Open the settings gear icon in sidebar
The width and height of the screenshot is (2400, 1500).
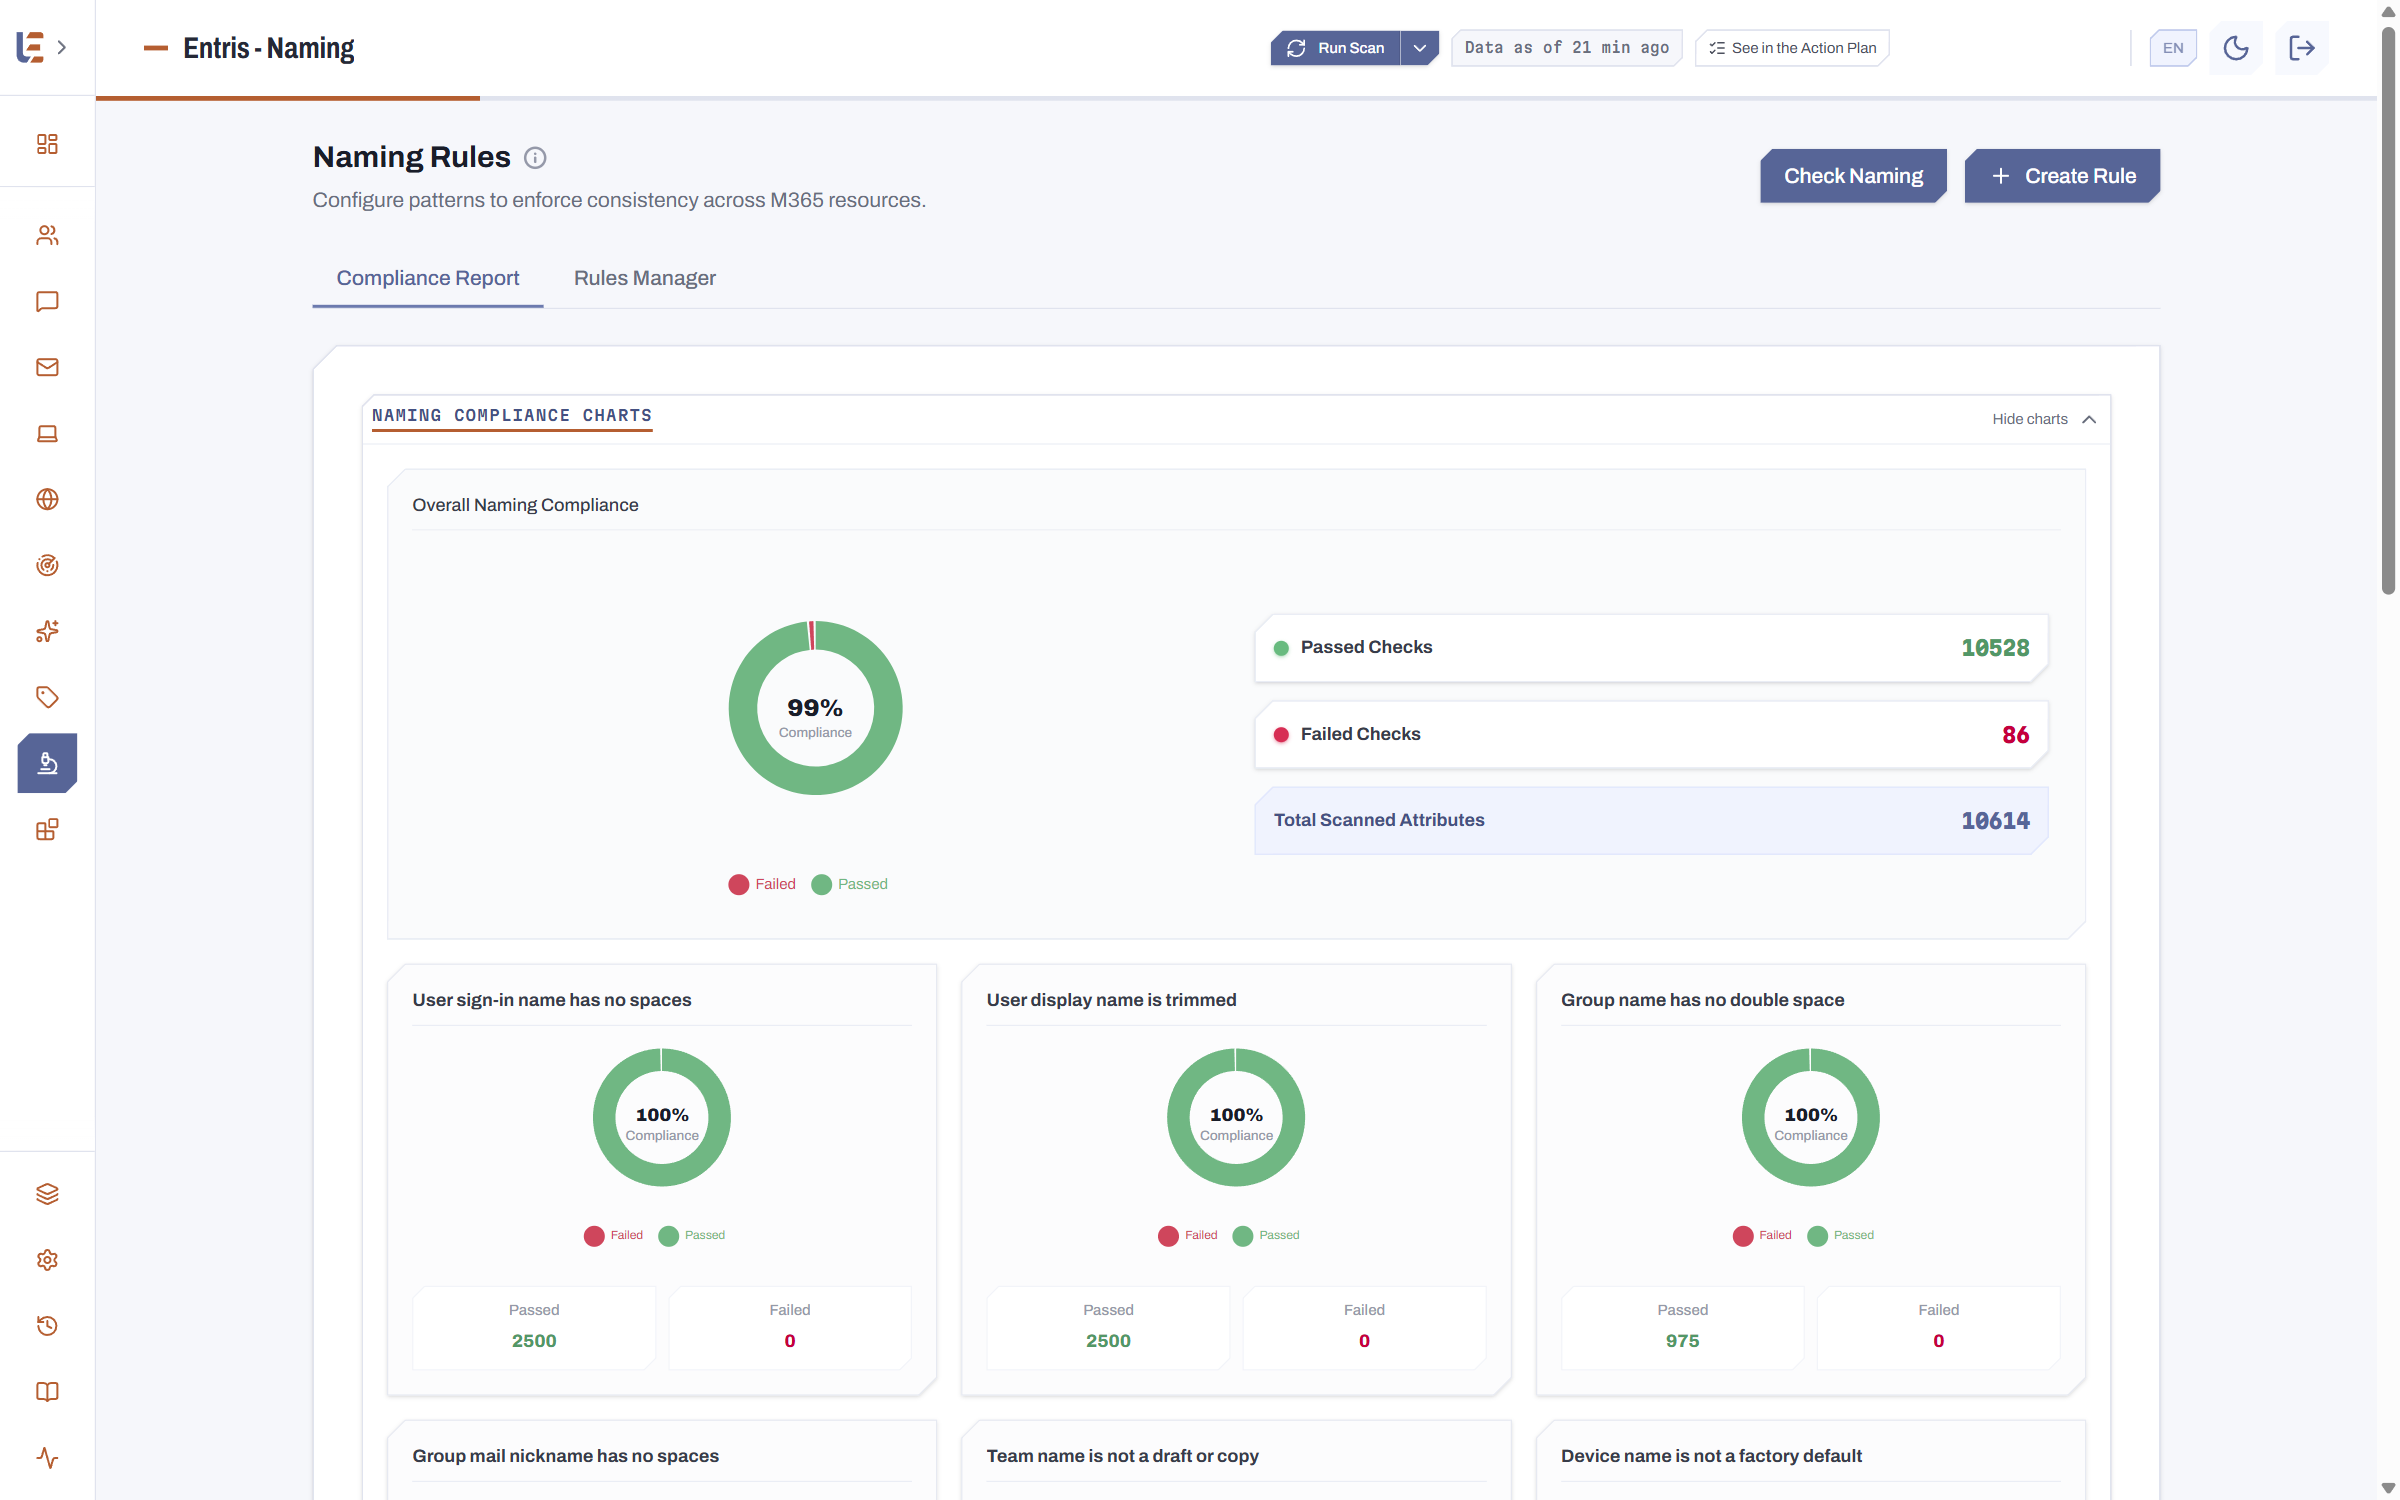(x=47, y=1260)
